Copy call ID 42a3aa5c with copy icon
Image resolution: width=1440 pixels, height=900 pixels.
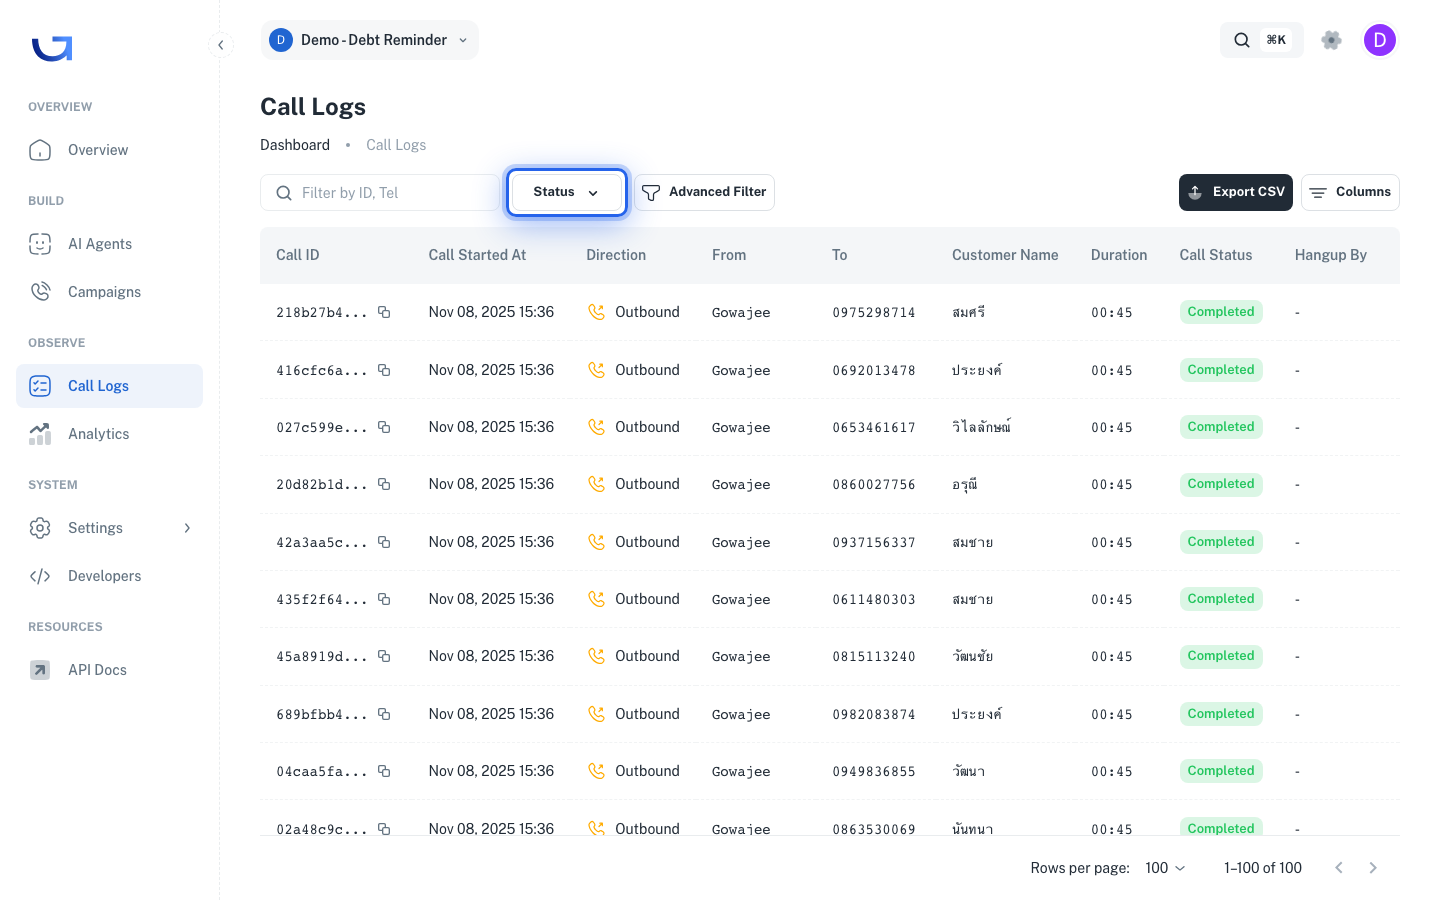[x=384, y=542]
